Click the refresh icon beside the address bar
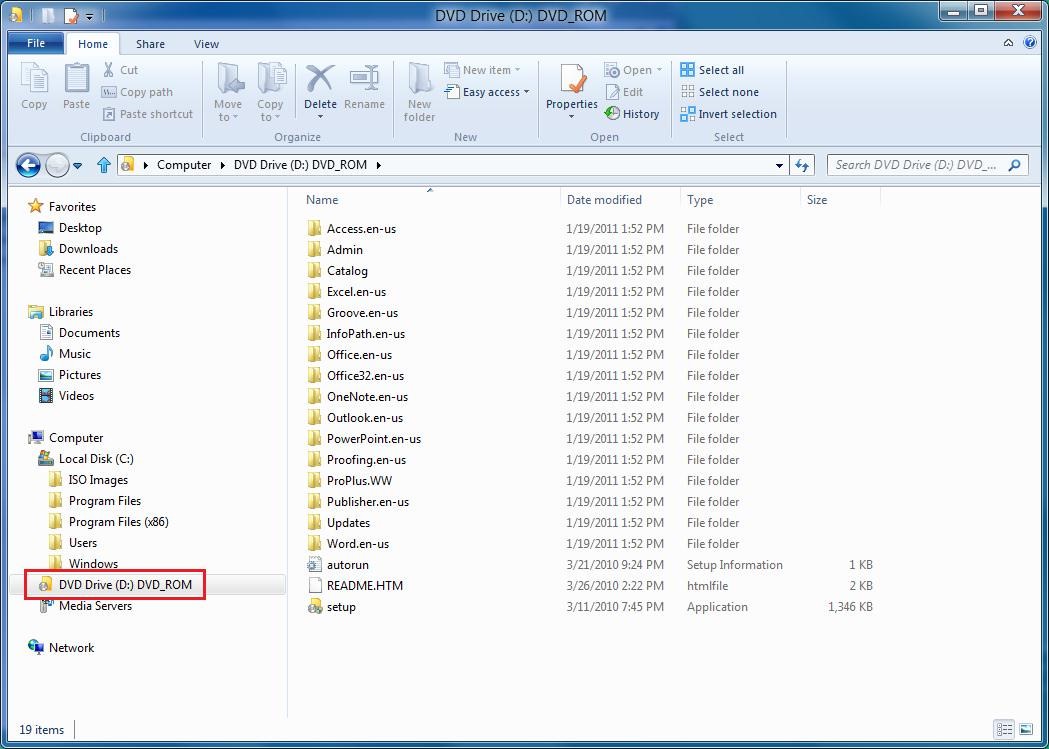This screenshot has height=749, width=1049. [803, 164]
